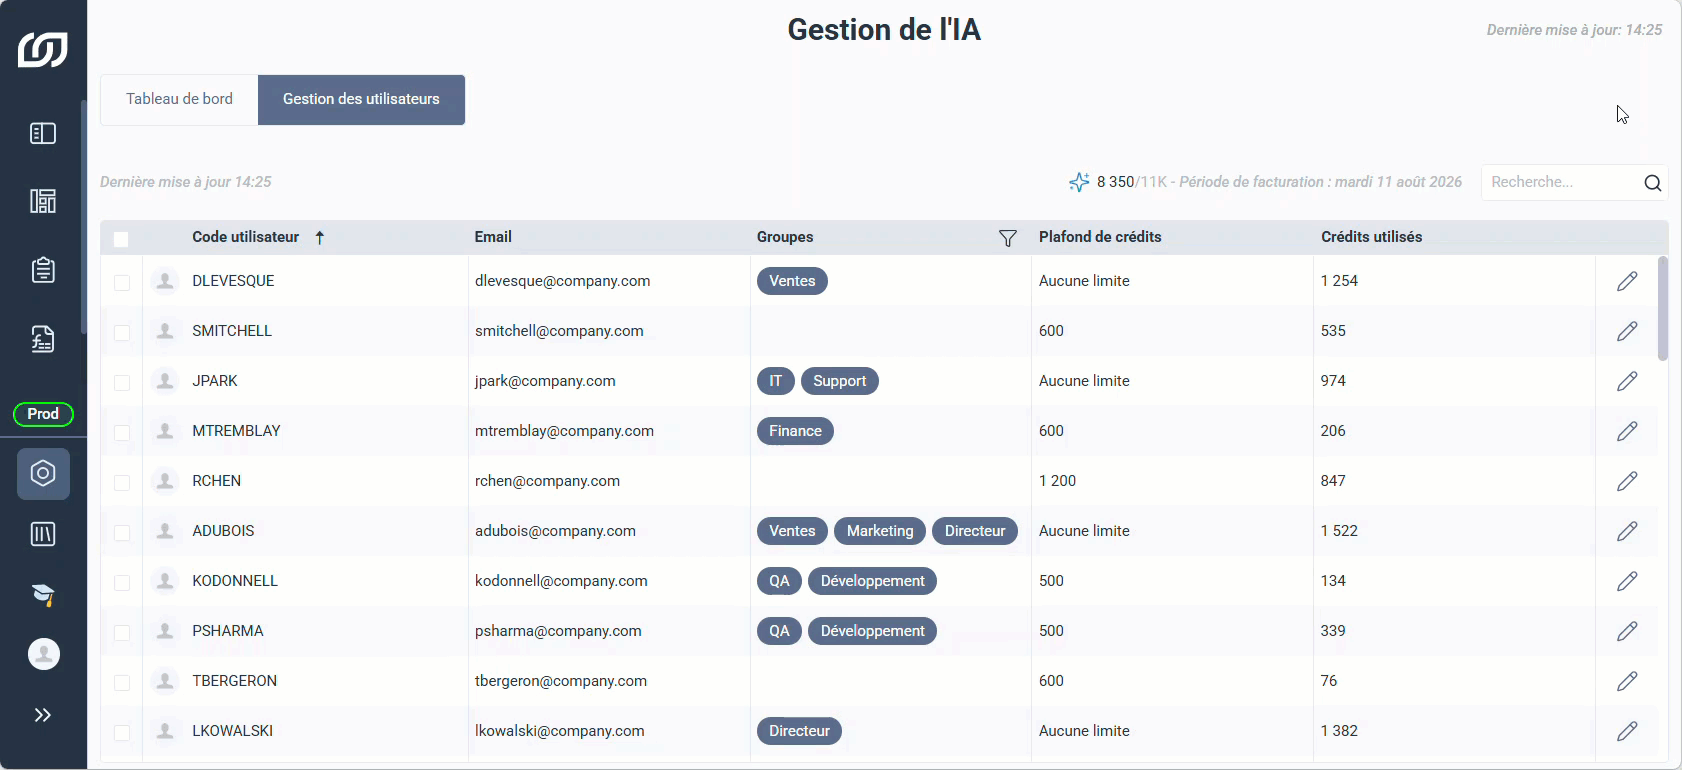Edit the ADUBOIS user row
The height and width of the screenshot is (770, 1682).
pos(1627,531)
